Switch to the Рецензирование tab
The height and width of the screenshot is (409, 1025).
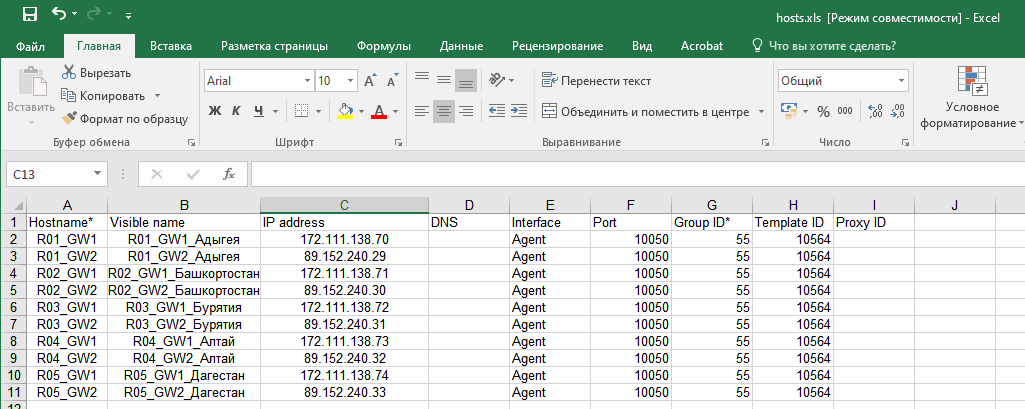(x=558, y=46)
